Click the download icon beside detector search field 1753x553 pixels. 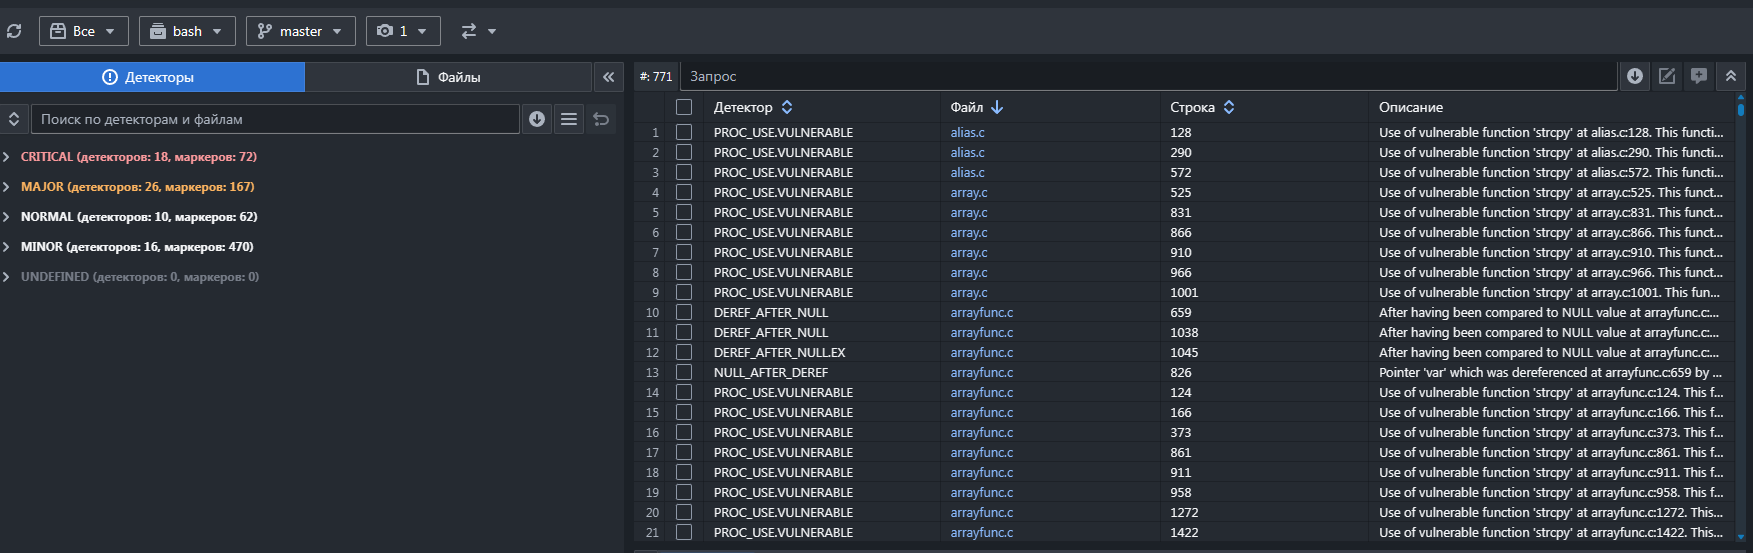pos(537,119)
